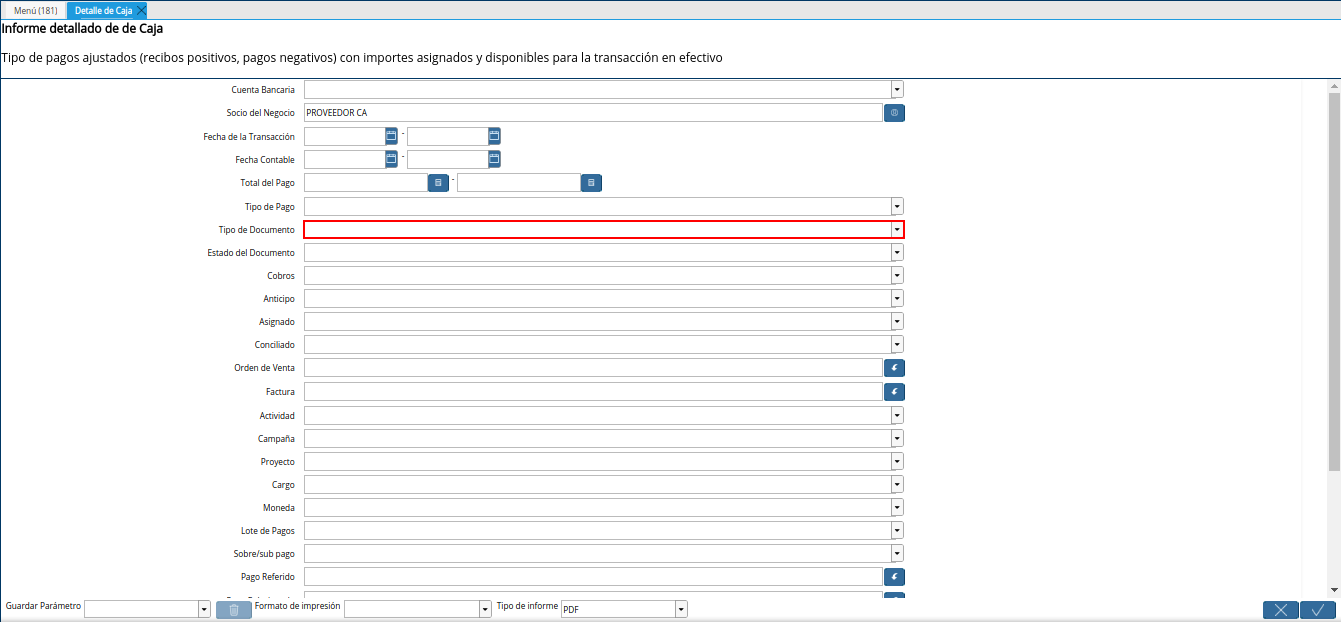The image size is (1341, 622).
Task: Click the 'Tipo de Documento' label
Action: pos(257,230)
